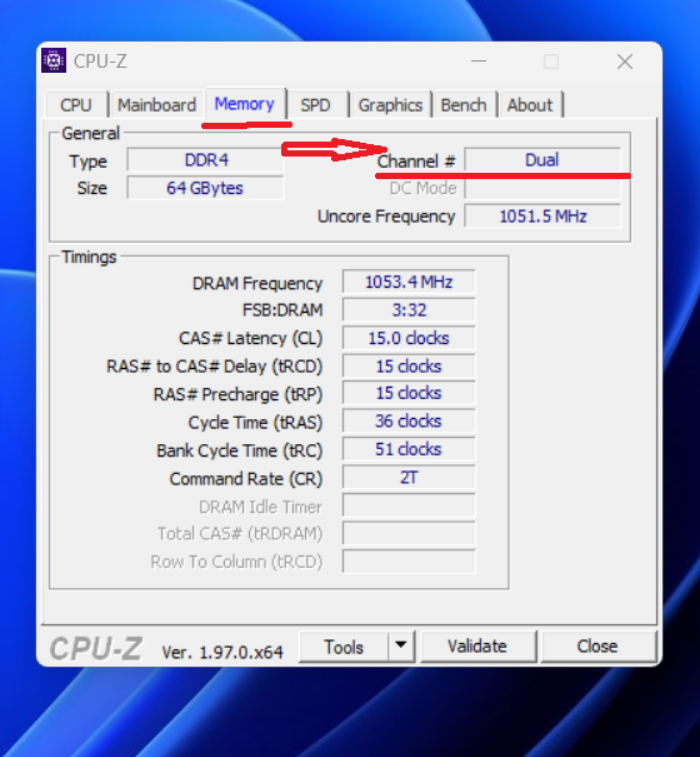Click the empty DRAM Idle Timer field
The width and height of the screenshot is (700, 757).
409,505
